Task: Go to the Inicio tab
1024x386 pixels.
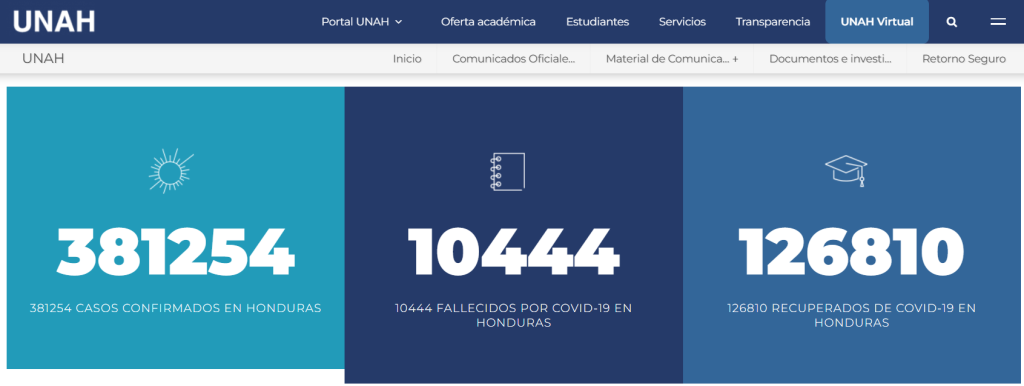Action: (x=407, y=59)
